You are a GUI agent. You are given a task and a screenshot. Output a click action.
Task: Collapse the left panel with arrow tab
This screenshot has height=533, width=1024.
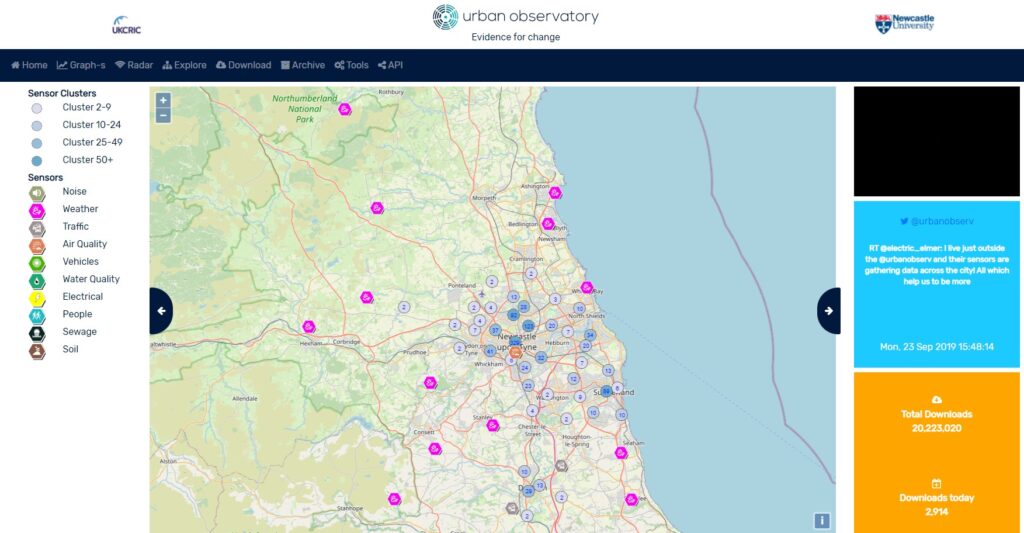[161, 311]
